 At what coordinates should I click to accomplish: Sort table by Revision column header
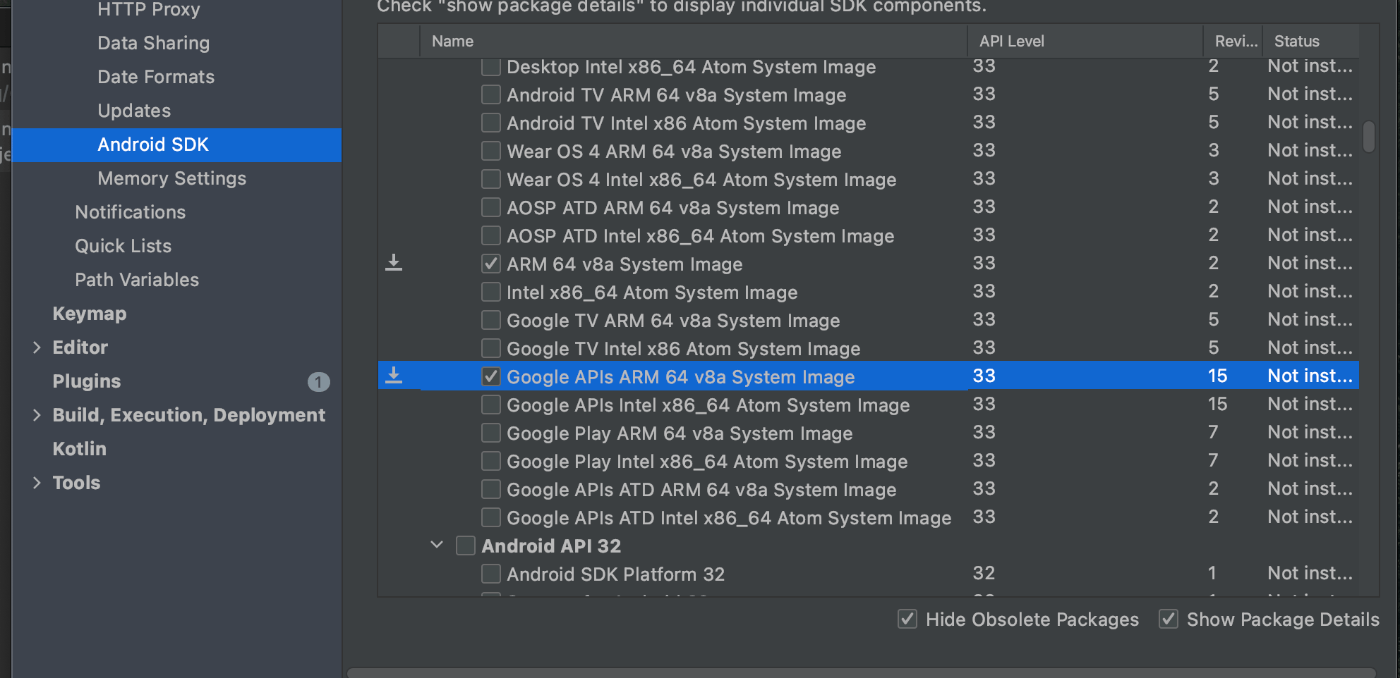click(1232, 41)
